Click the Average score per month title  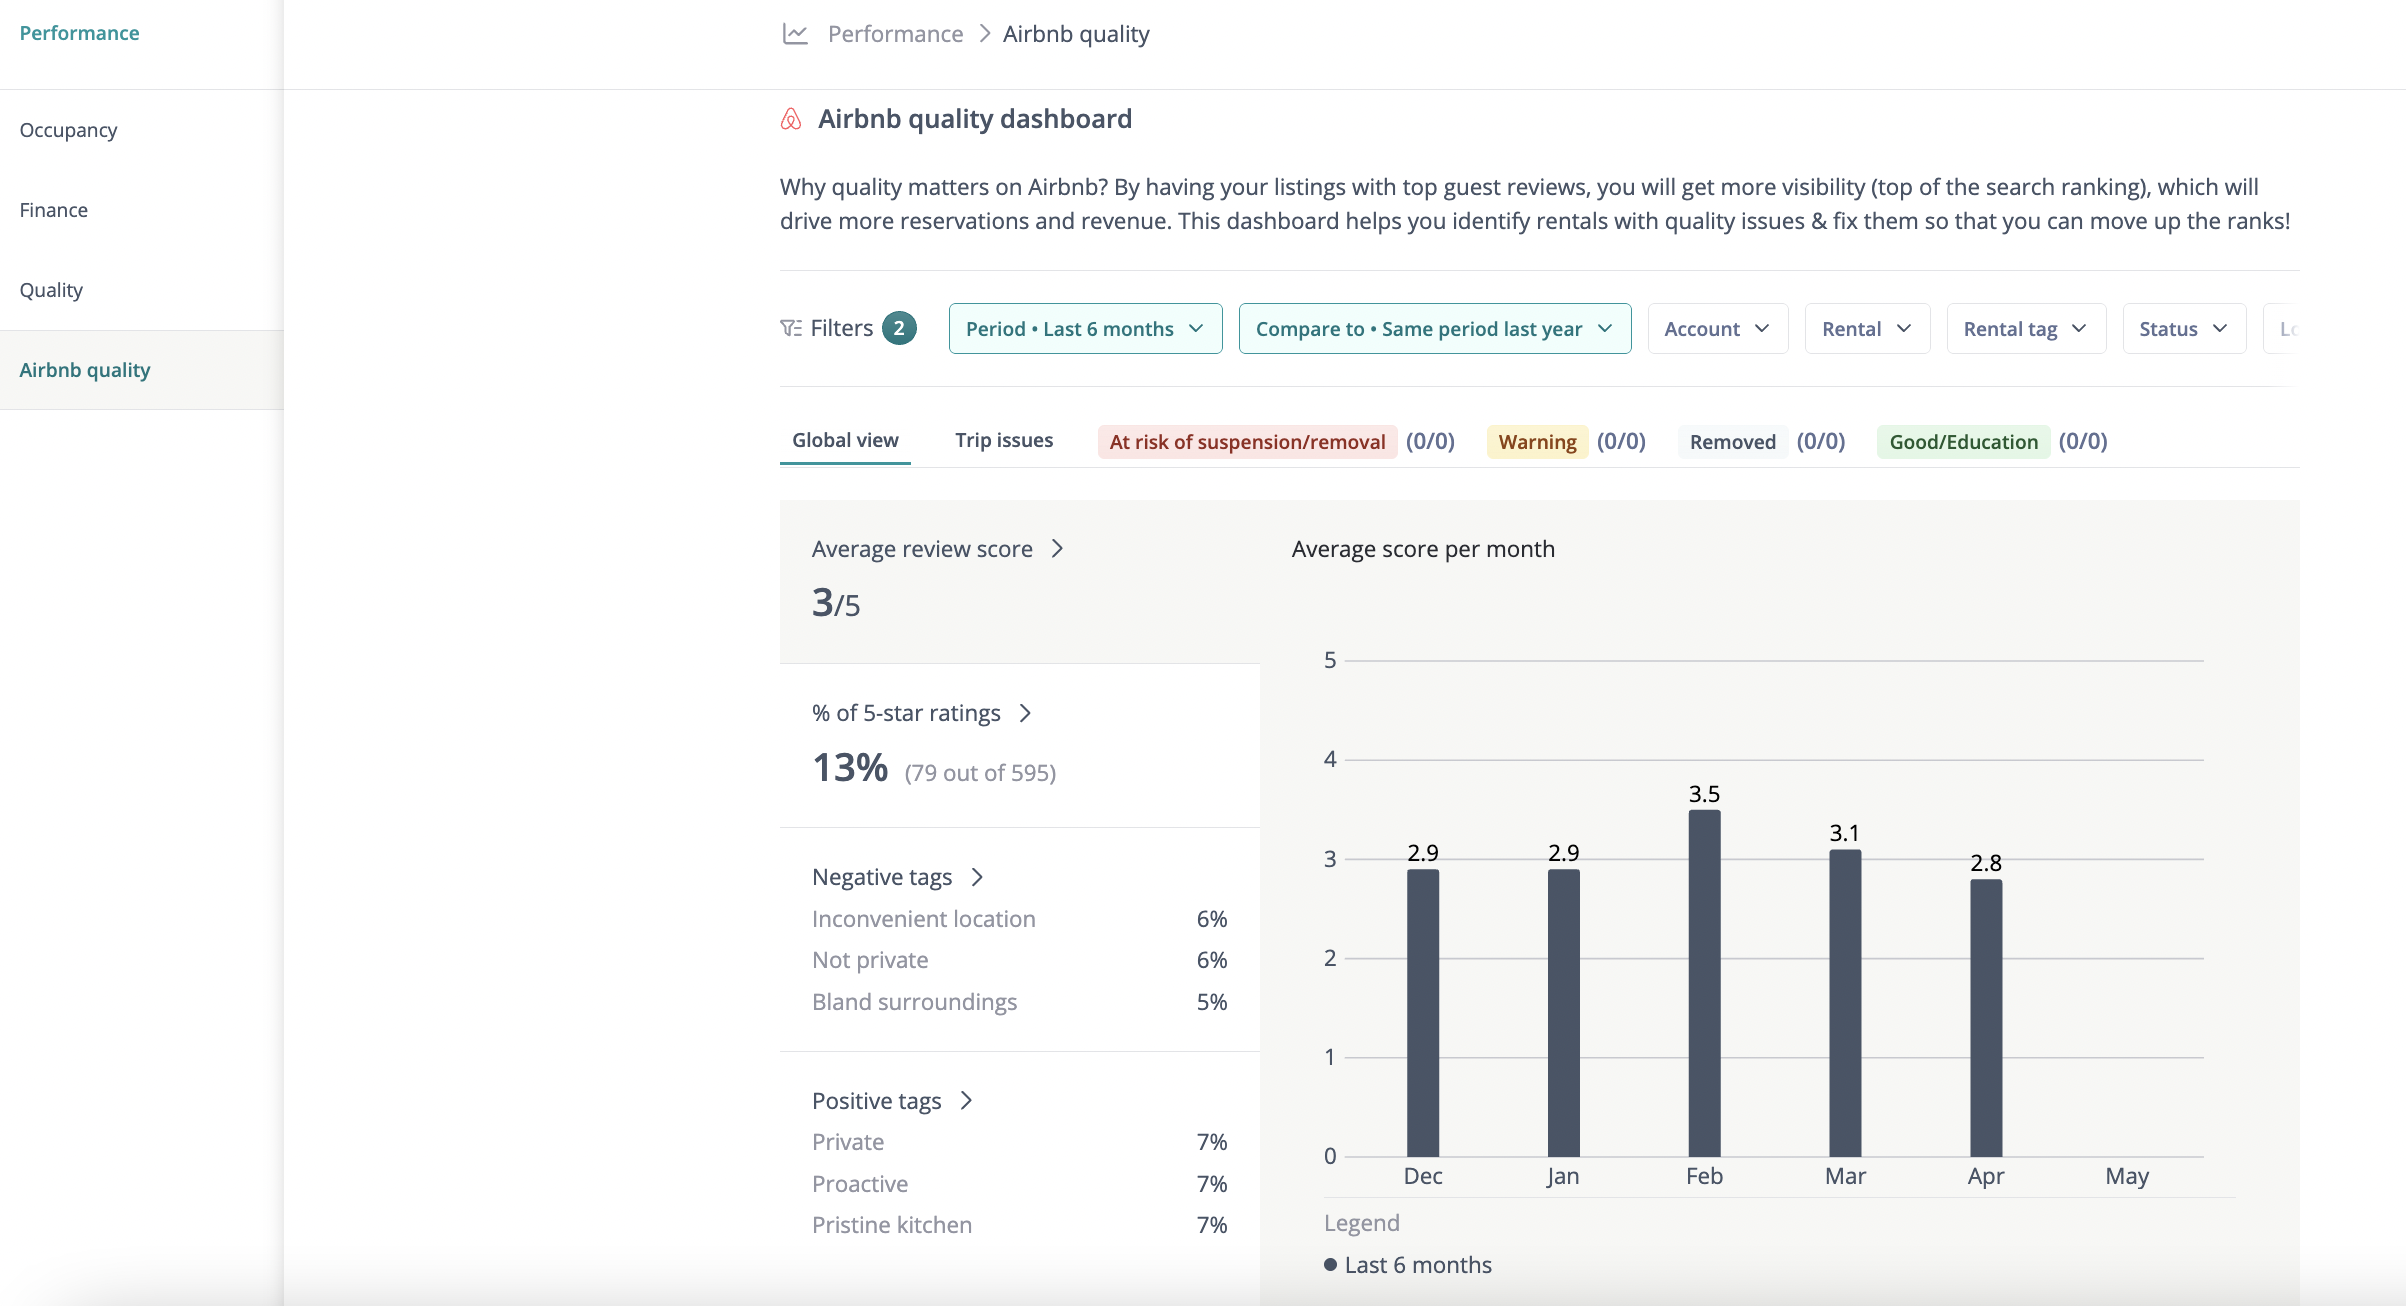pos(1423,549)
